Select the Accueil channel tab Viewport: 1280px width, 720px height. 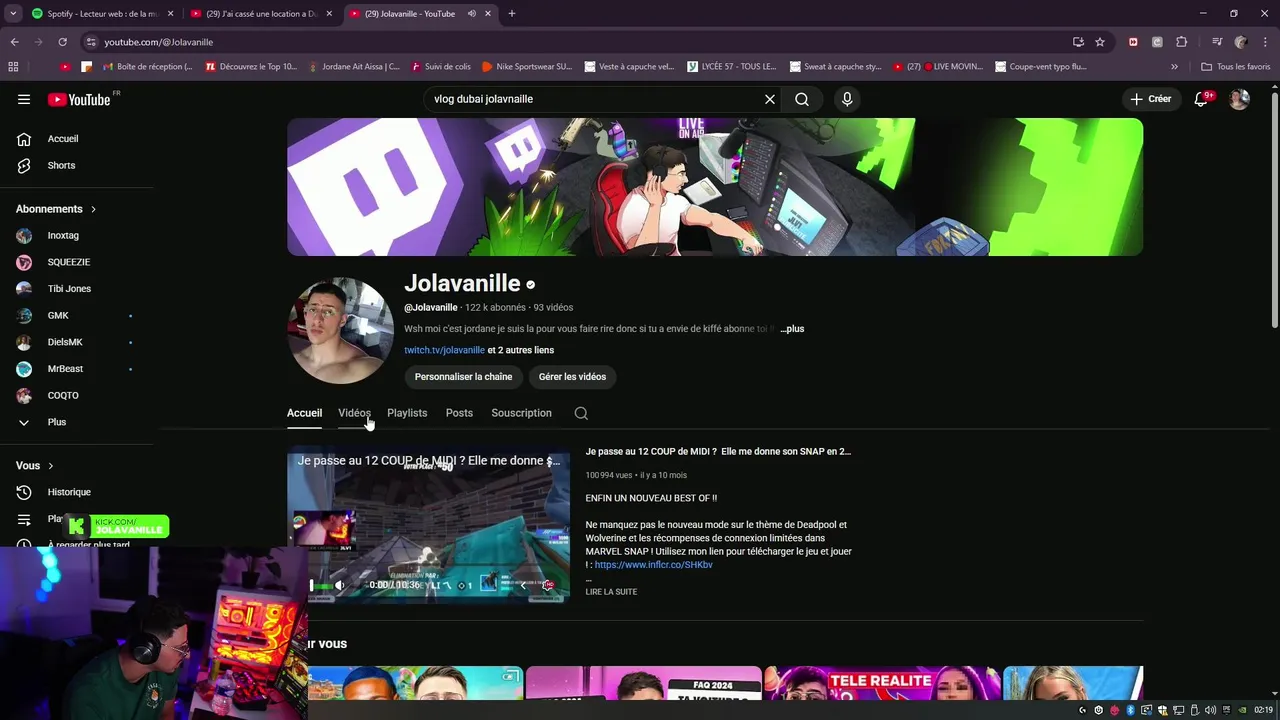pyautogui.click(x=304, y=413)
